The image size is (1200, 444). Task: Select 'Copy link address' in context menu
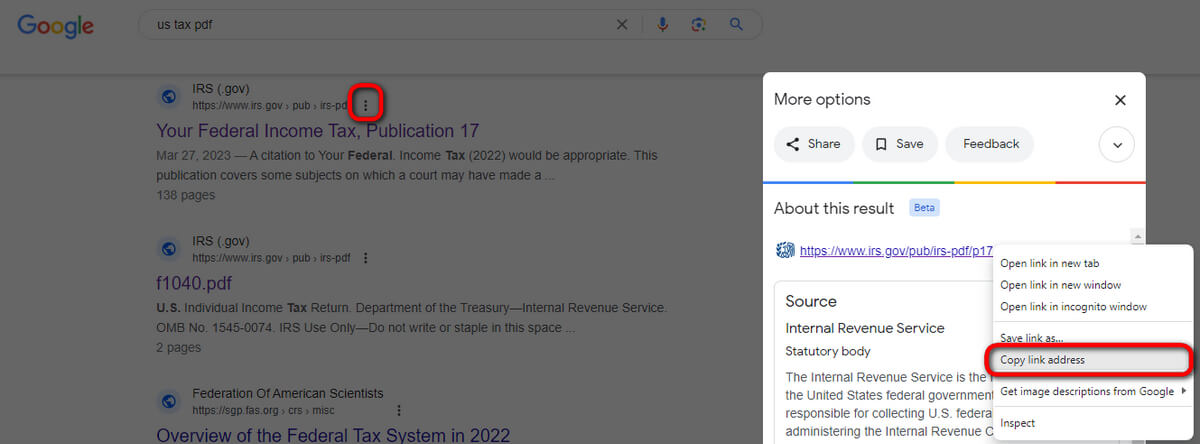coord(1093,360)
